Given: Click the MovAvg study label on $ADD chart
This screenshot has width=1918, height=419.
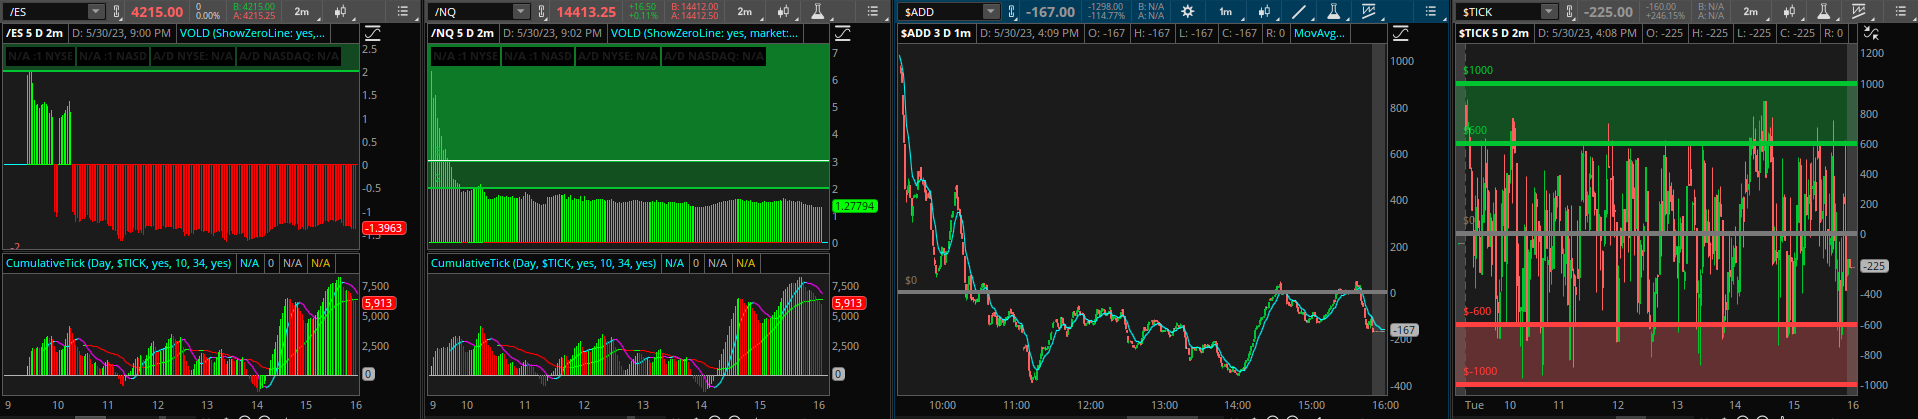Looking at the screenshot, I should coord(1319,33).
